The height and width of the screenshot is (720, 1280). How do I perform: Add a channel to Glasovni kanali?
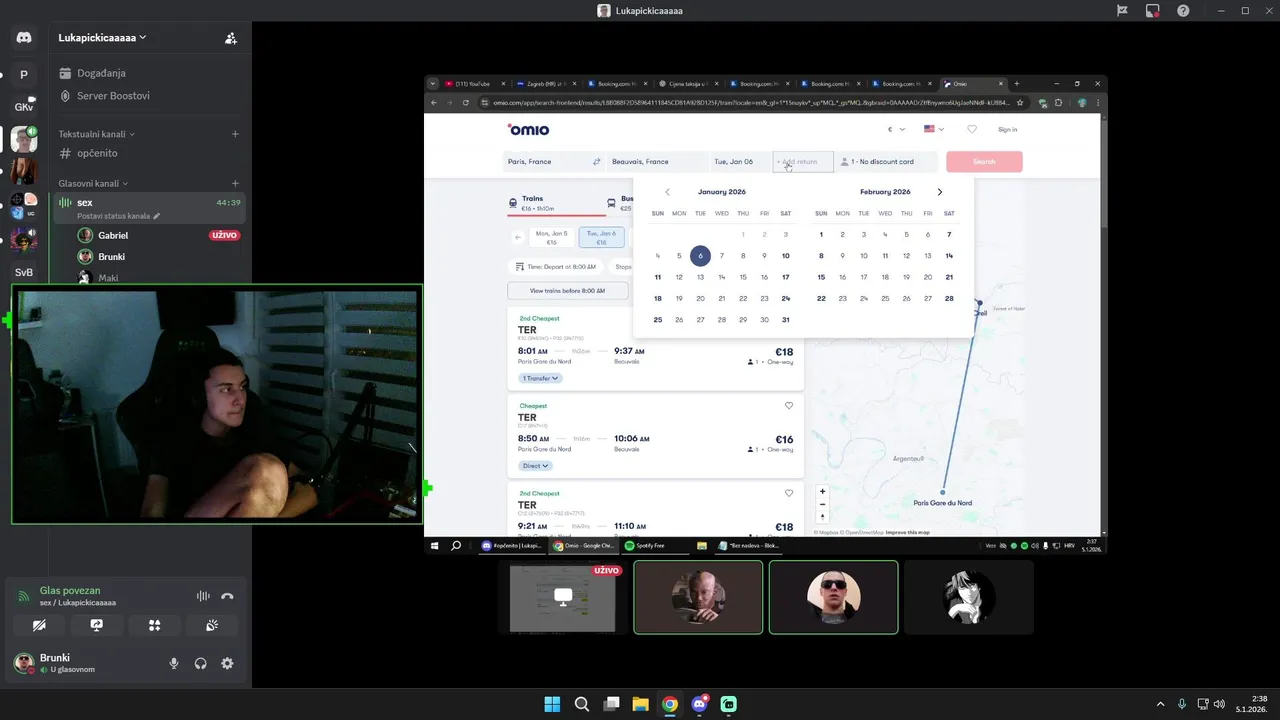235,184
